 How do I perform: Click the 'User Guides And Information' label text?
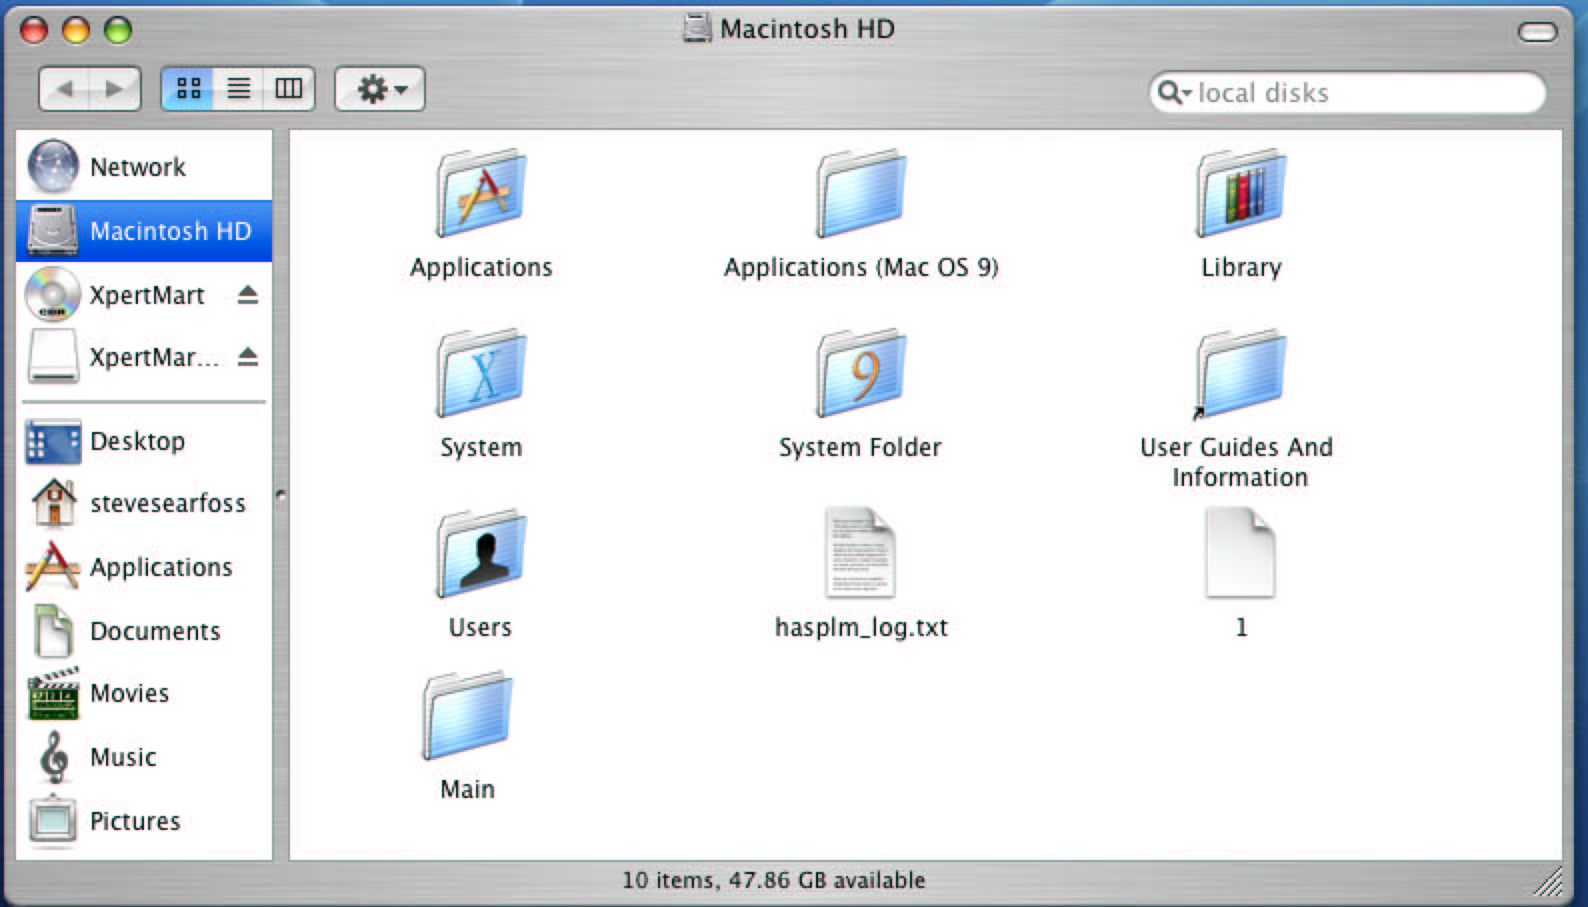(1238, 461)
